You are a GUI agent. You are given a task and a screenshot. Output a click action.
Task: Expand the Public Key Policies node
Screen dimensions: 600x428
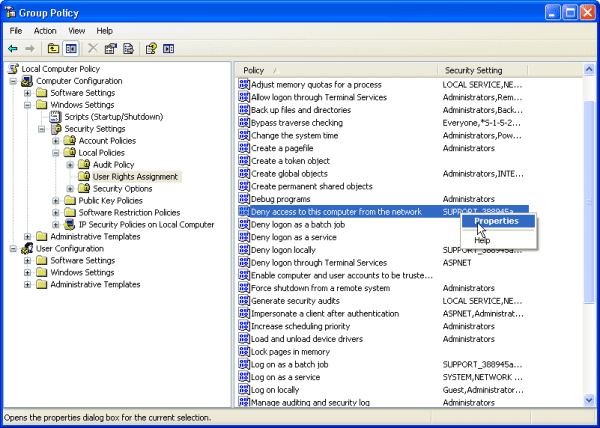57,201
